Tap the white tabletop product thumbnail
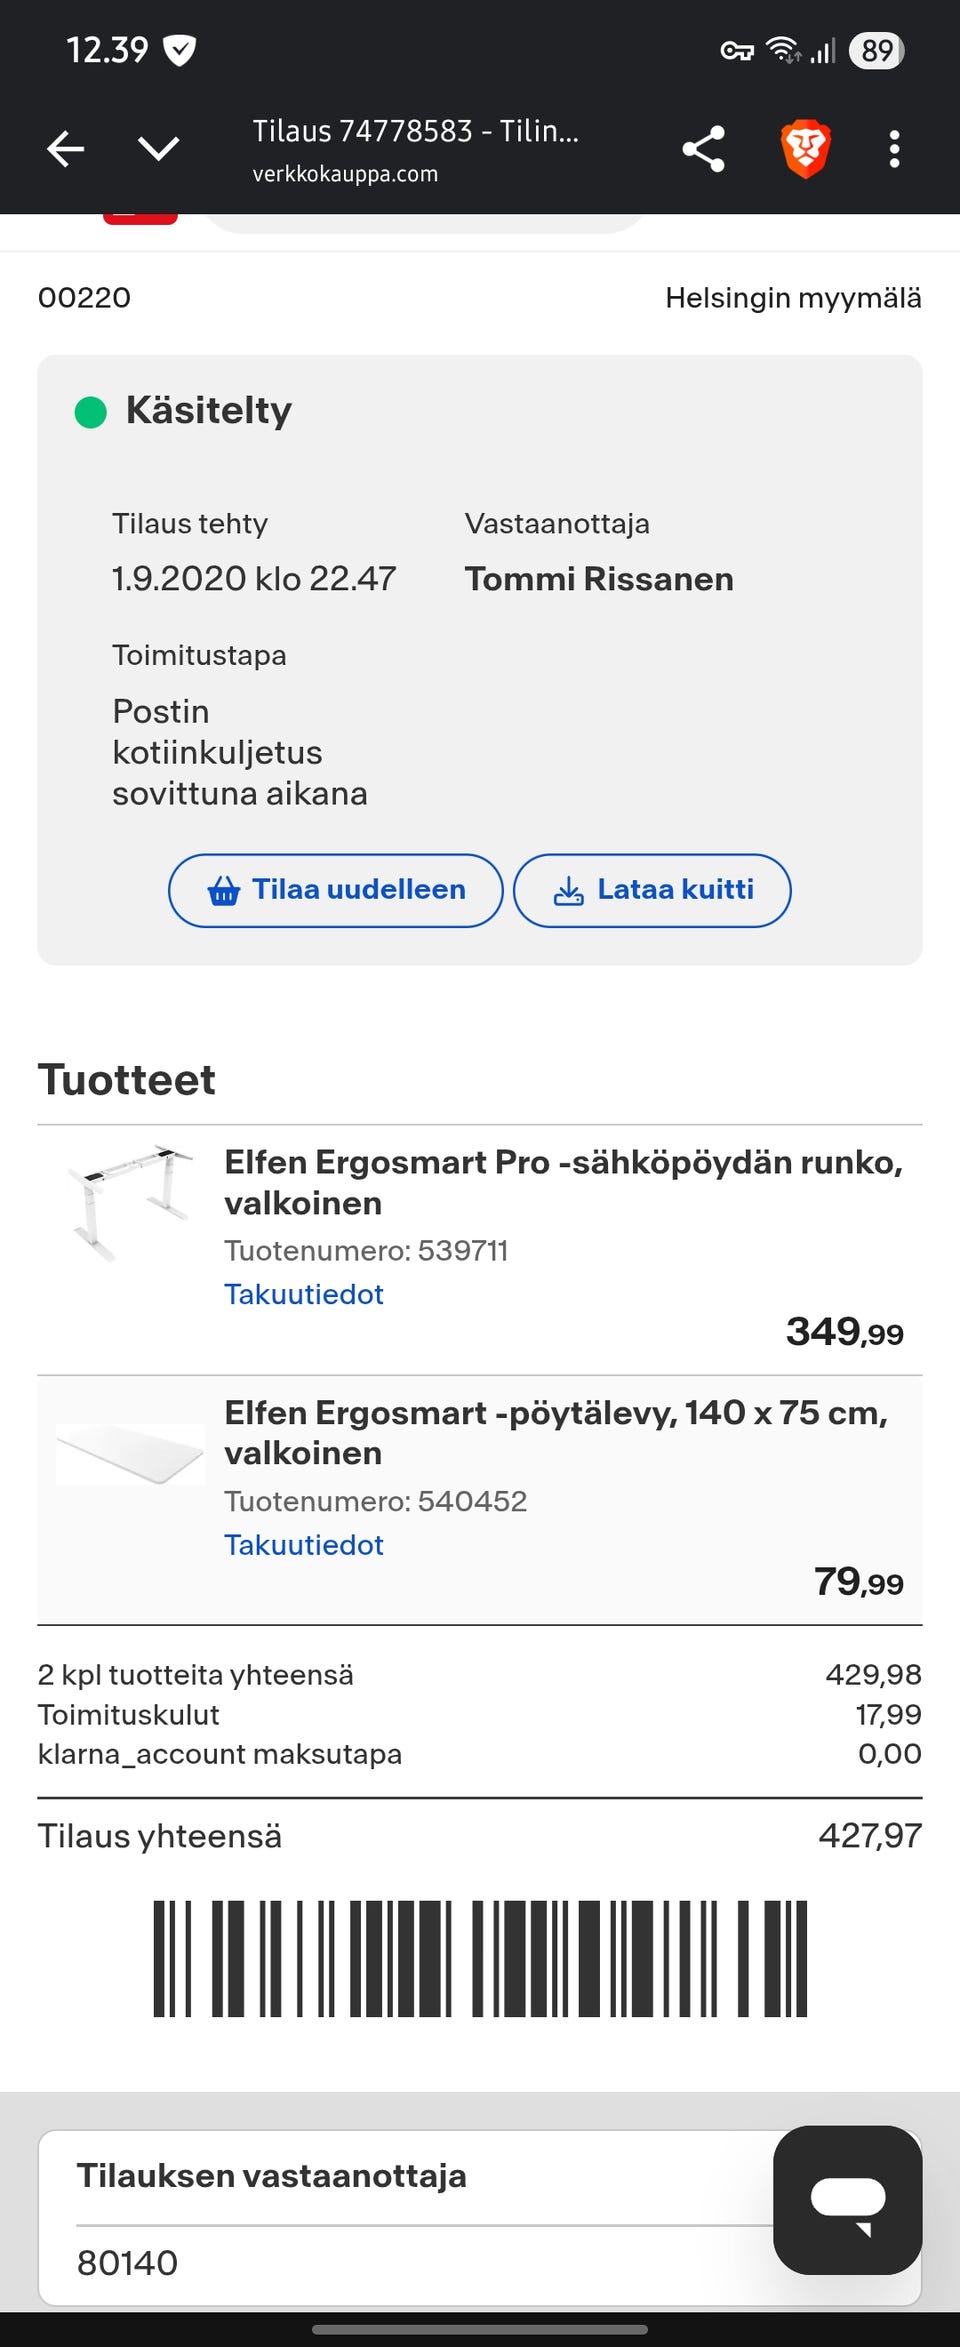 (130, 1453)
